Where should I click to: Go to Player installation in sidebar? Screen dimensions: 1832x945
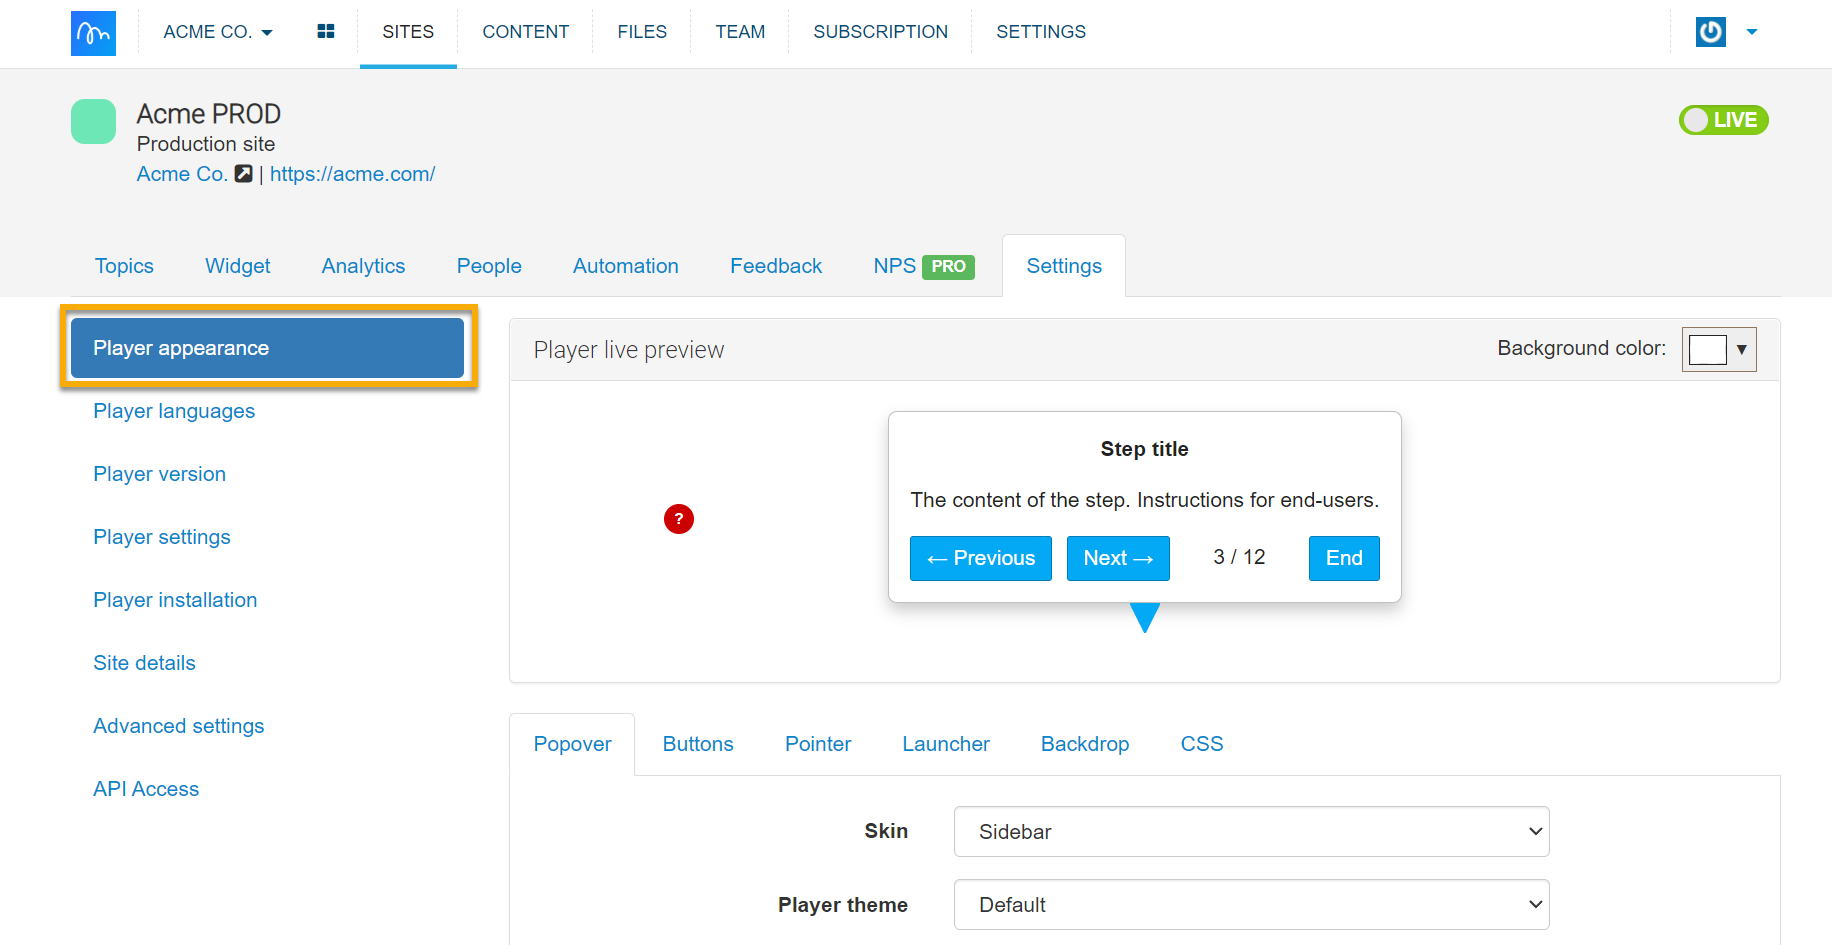coord(175,600)
